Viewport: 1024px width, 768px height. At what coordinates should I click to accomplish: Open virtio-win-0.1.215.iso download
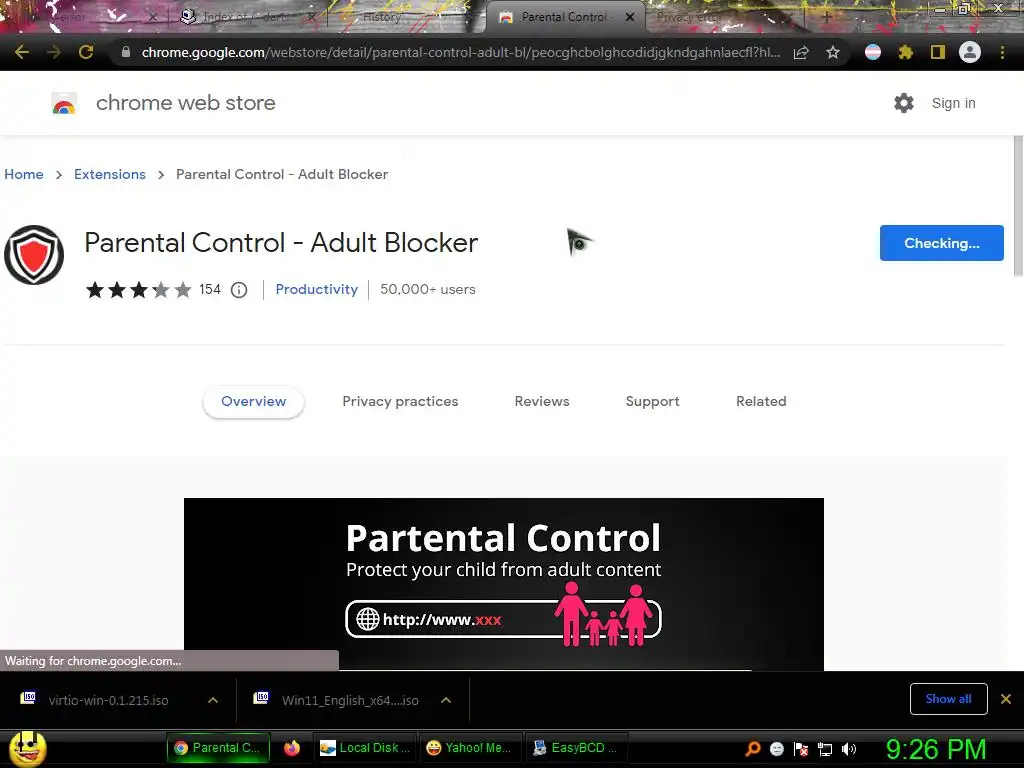click(108, 700)
